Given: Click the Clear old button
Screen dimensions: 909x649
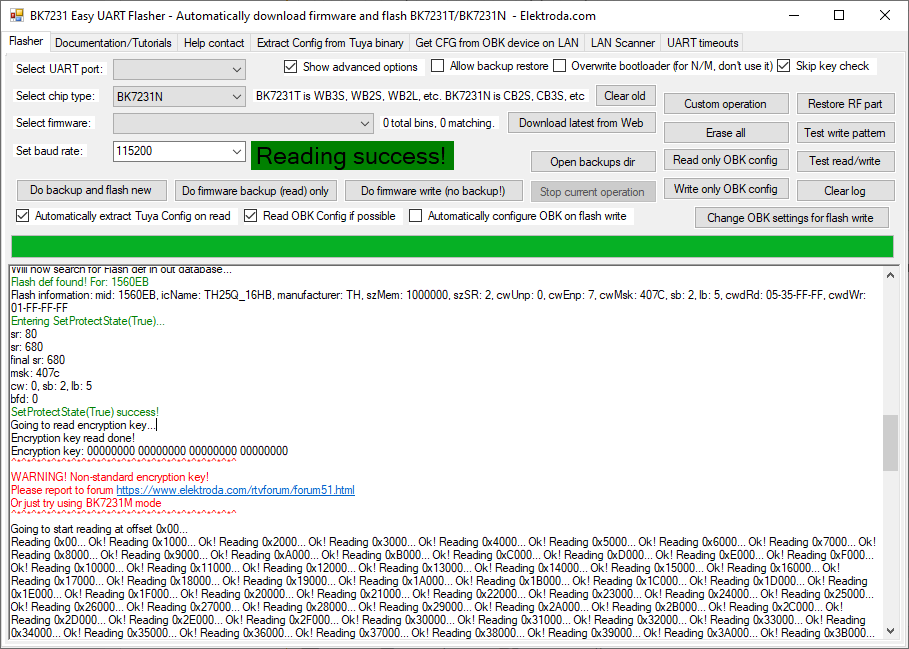Looking at the screenshot, I should (x=625, y=96).
